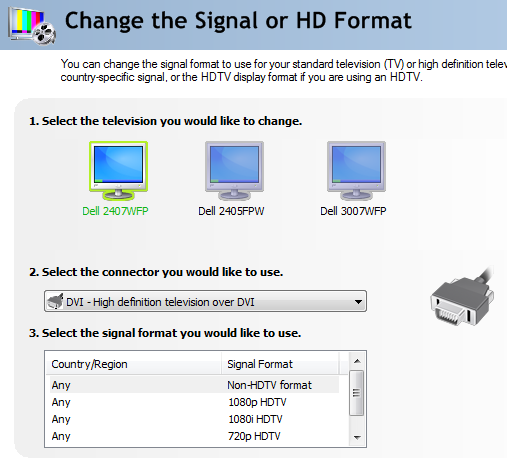Image resolution: width=507 pixels, height=468 pixels.
Task: Select the Dell 2405FPW monitor icon
Action: 234,170
